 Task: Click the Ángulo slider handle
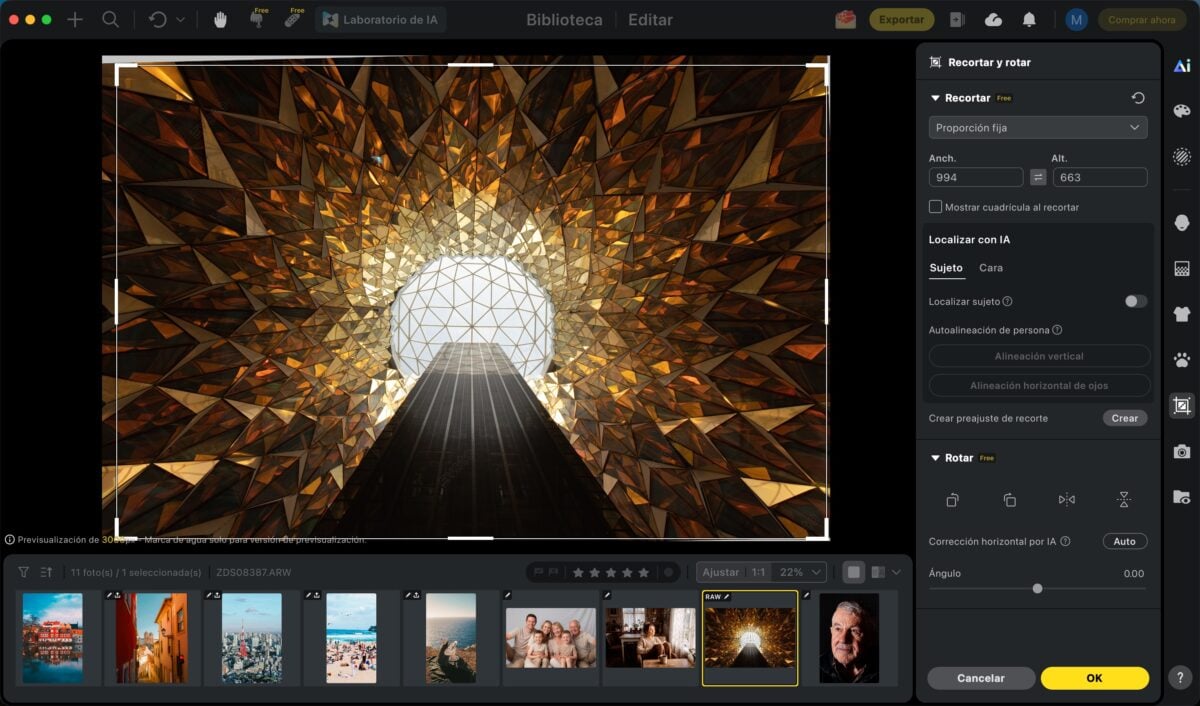[1037, 588]
